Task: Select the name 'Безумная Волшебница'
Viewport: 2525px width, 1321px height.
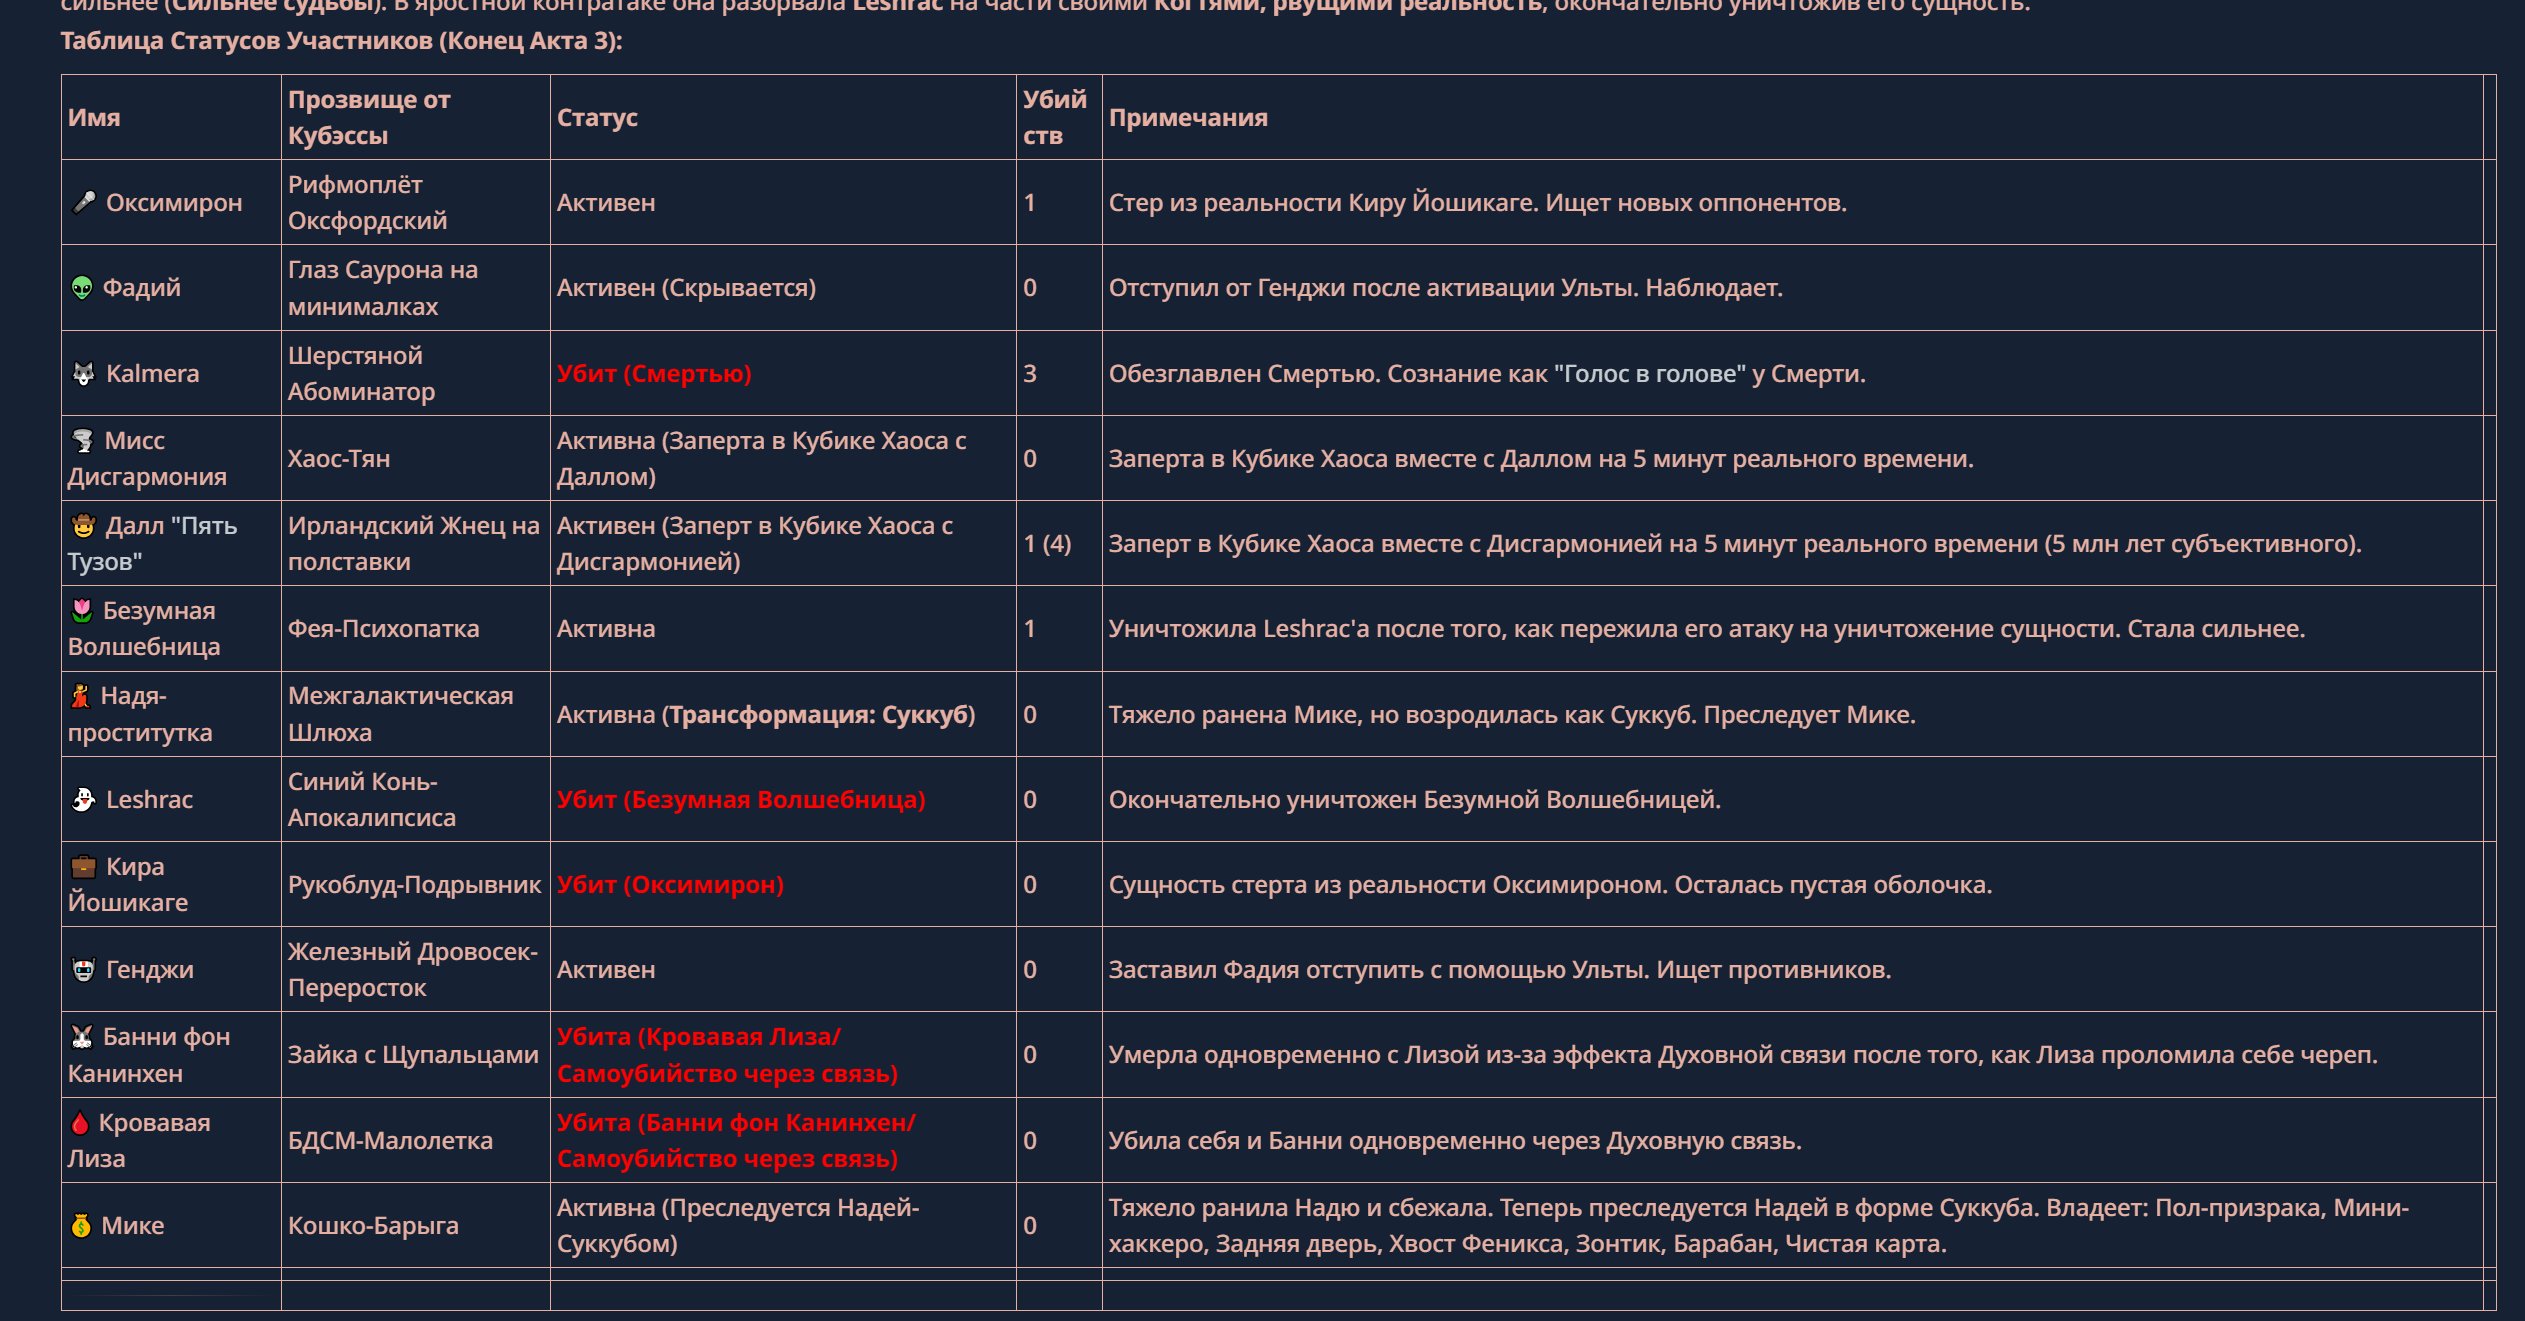Action: tap(144, 629)
